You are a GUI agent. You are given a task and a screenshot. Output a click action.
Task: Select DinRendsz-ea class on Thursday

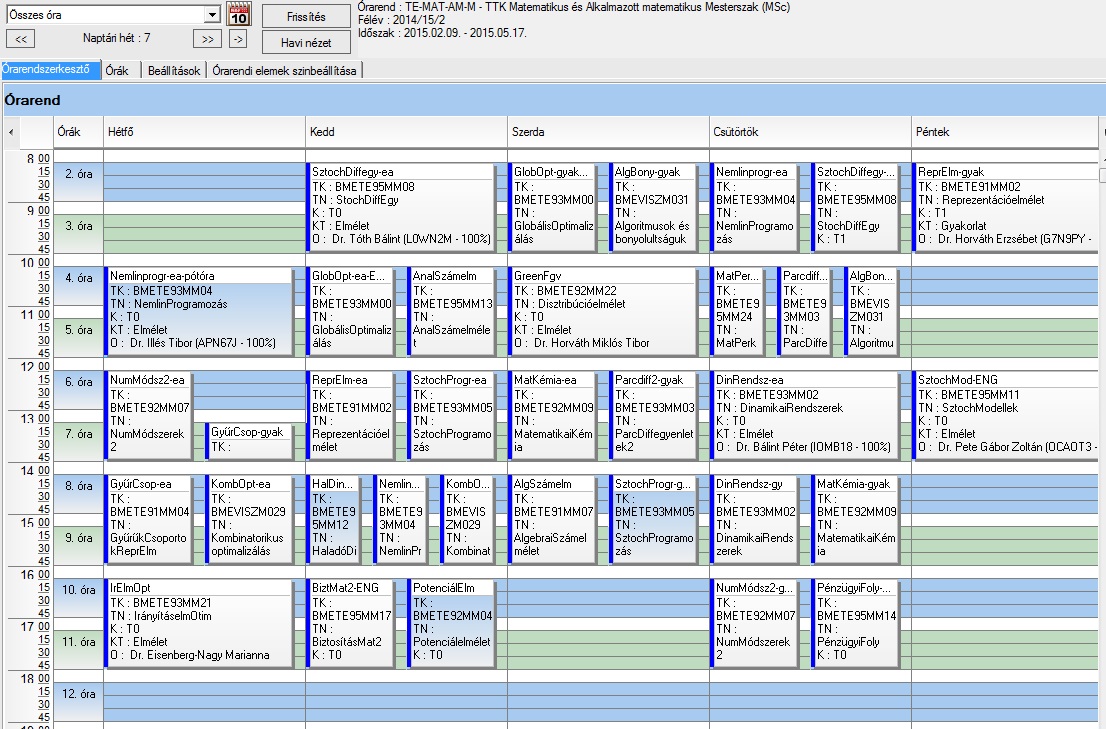(806, 416)
